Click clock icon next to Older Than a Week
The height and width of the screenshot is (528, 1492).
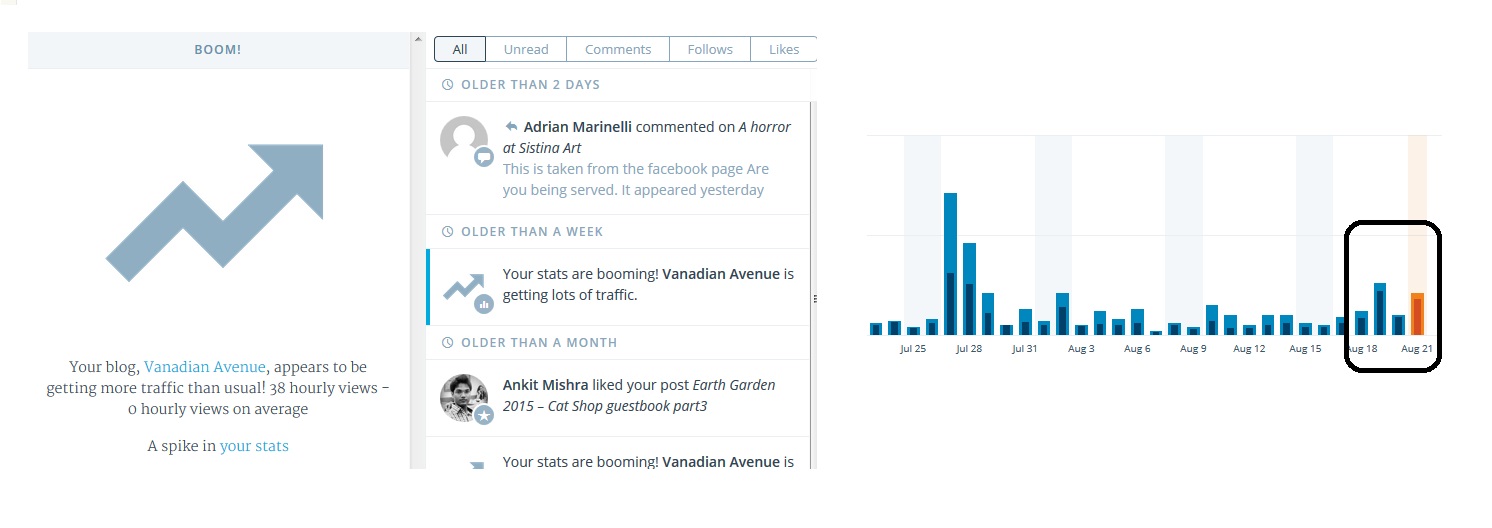447,232
